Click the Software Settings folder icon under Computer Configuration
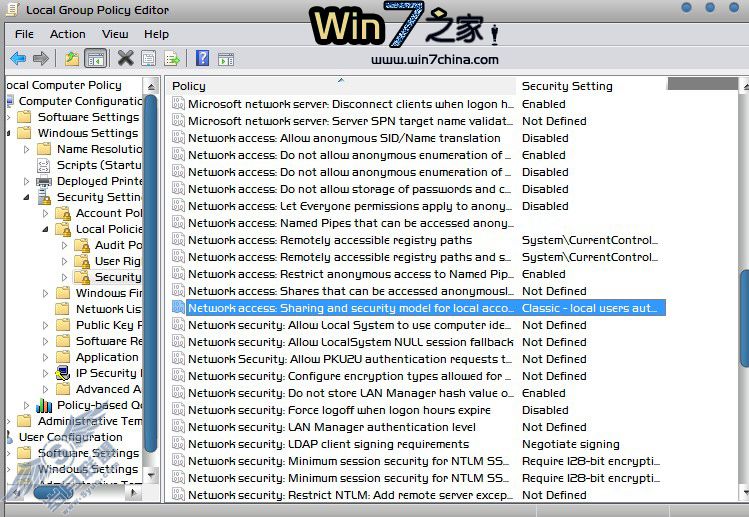 click(24, 117)
